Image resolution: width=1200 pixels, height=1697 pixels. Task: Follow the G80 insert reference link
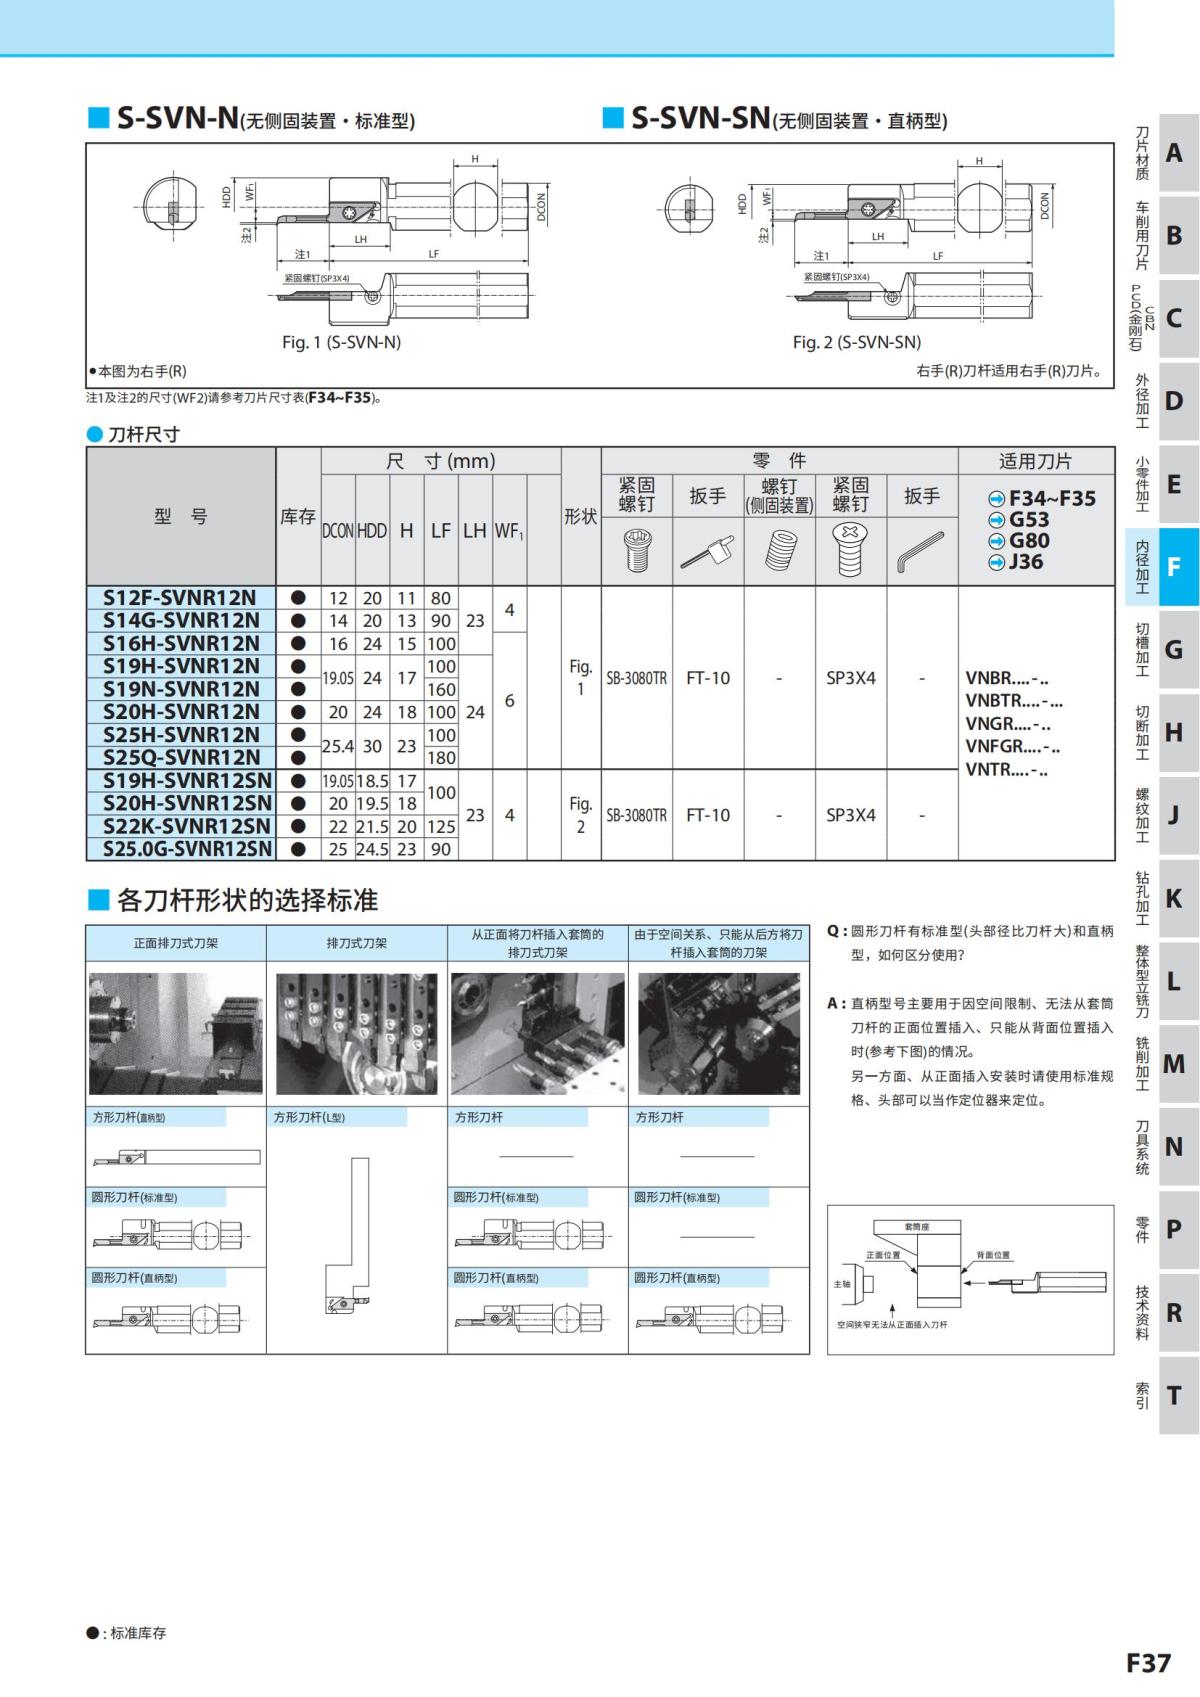[x=1018, y=541]
